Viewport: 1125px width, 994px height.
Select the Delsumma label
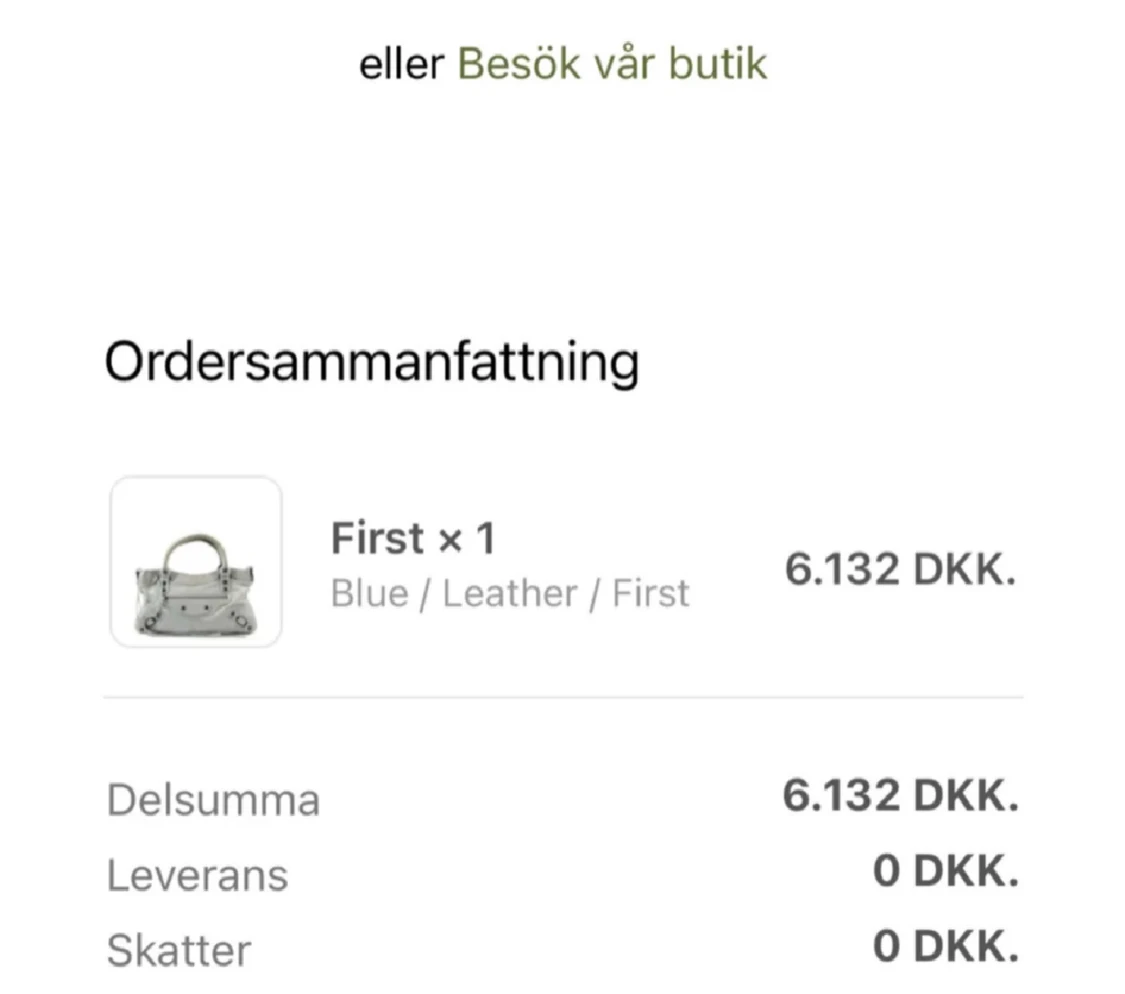click(213, 800)
